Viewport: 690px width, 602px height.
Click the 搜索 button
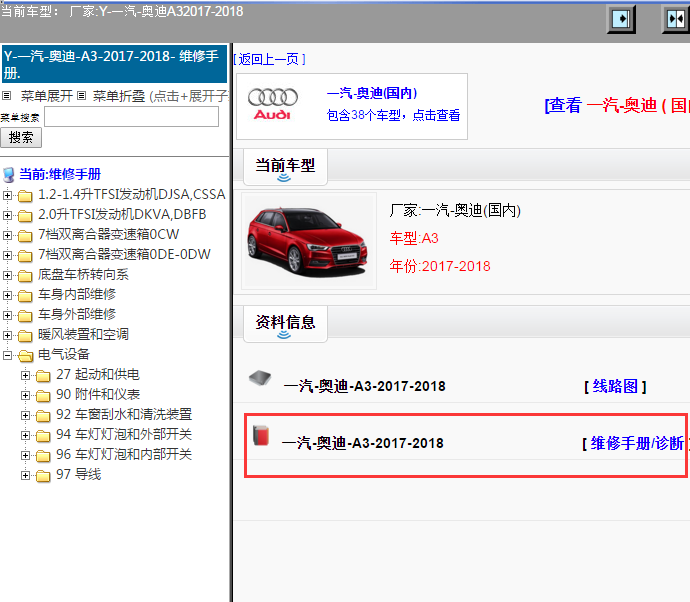coord(21,138)
